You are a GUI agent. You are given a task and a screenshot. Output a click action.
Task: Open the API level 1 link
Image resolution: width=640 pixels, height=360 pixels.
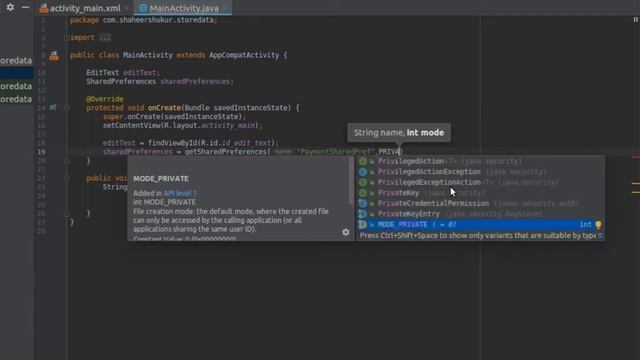point(180,193)
